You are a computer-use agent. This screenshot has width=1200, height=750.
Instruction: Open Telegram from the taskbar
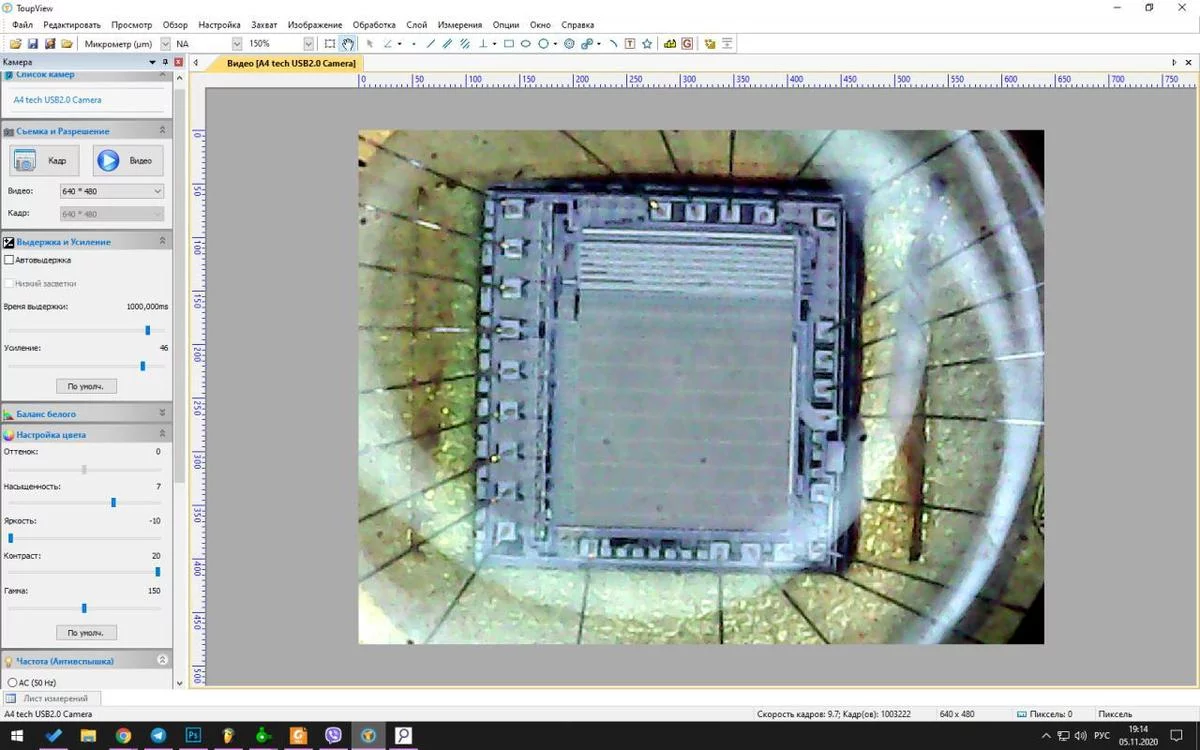(158, 736)
